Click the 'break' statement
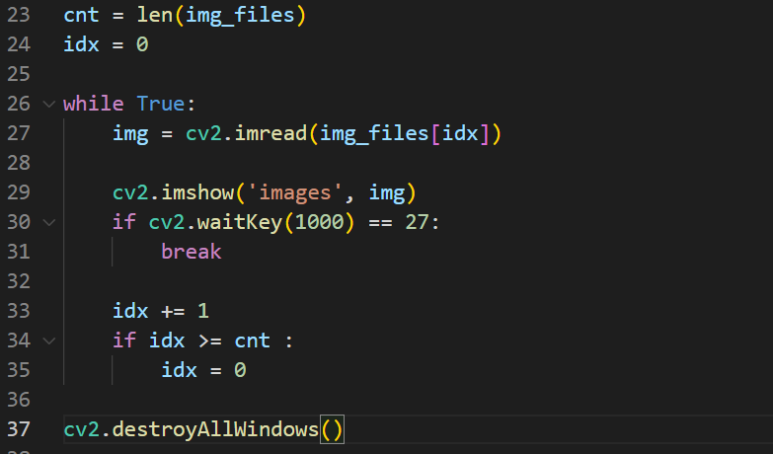This screenshot has width=773, height=454. coord(191,251)
